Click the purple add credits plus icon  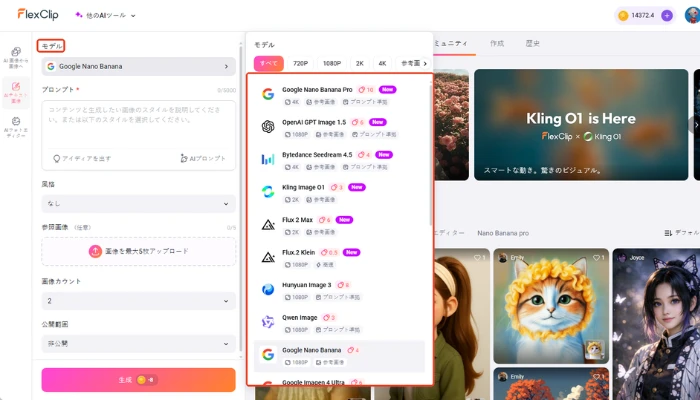pyautogui.click(x=667, y=16)
